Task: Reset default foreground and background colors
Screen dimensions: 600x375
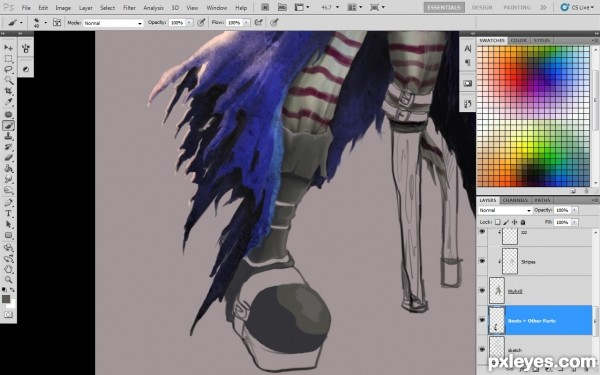Action: click(x=4, y=290)
